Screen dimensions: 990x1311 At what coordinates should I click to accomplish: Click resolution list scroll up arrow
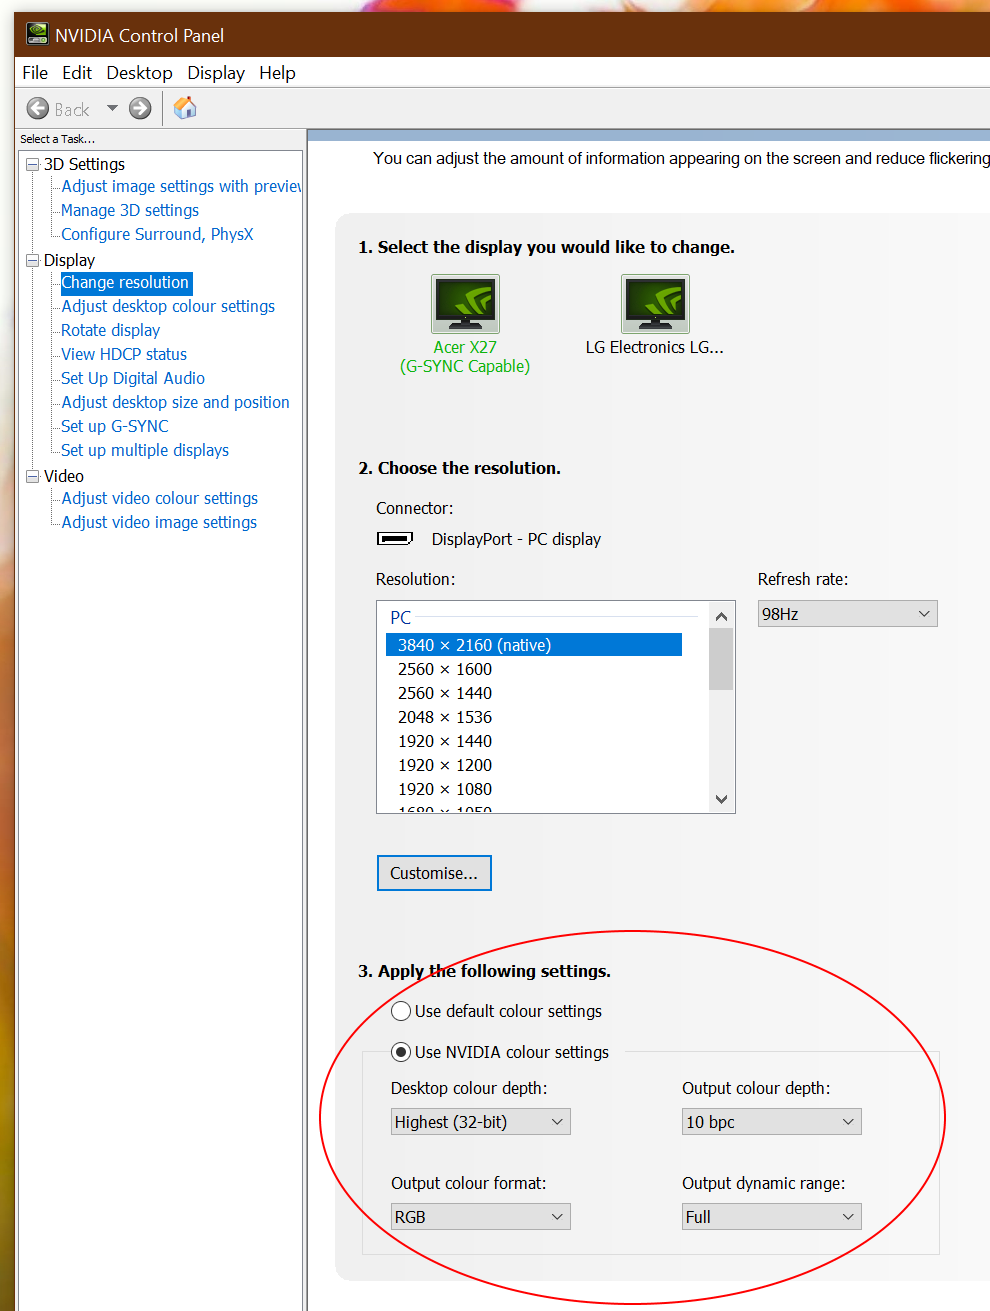pos(721,616)
